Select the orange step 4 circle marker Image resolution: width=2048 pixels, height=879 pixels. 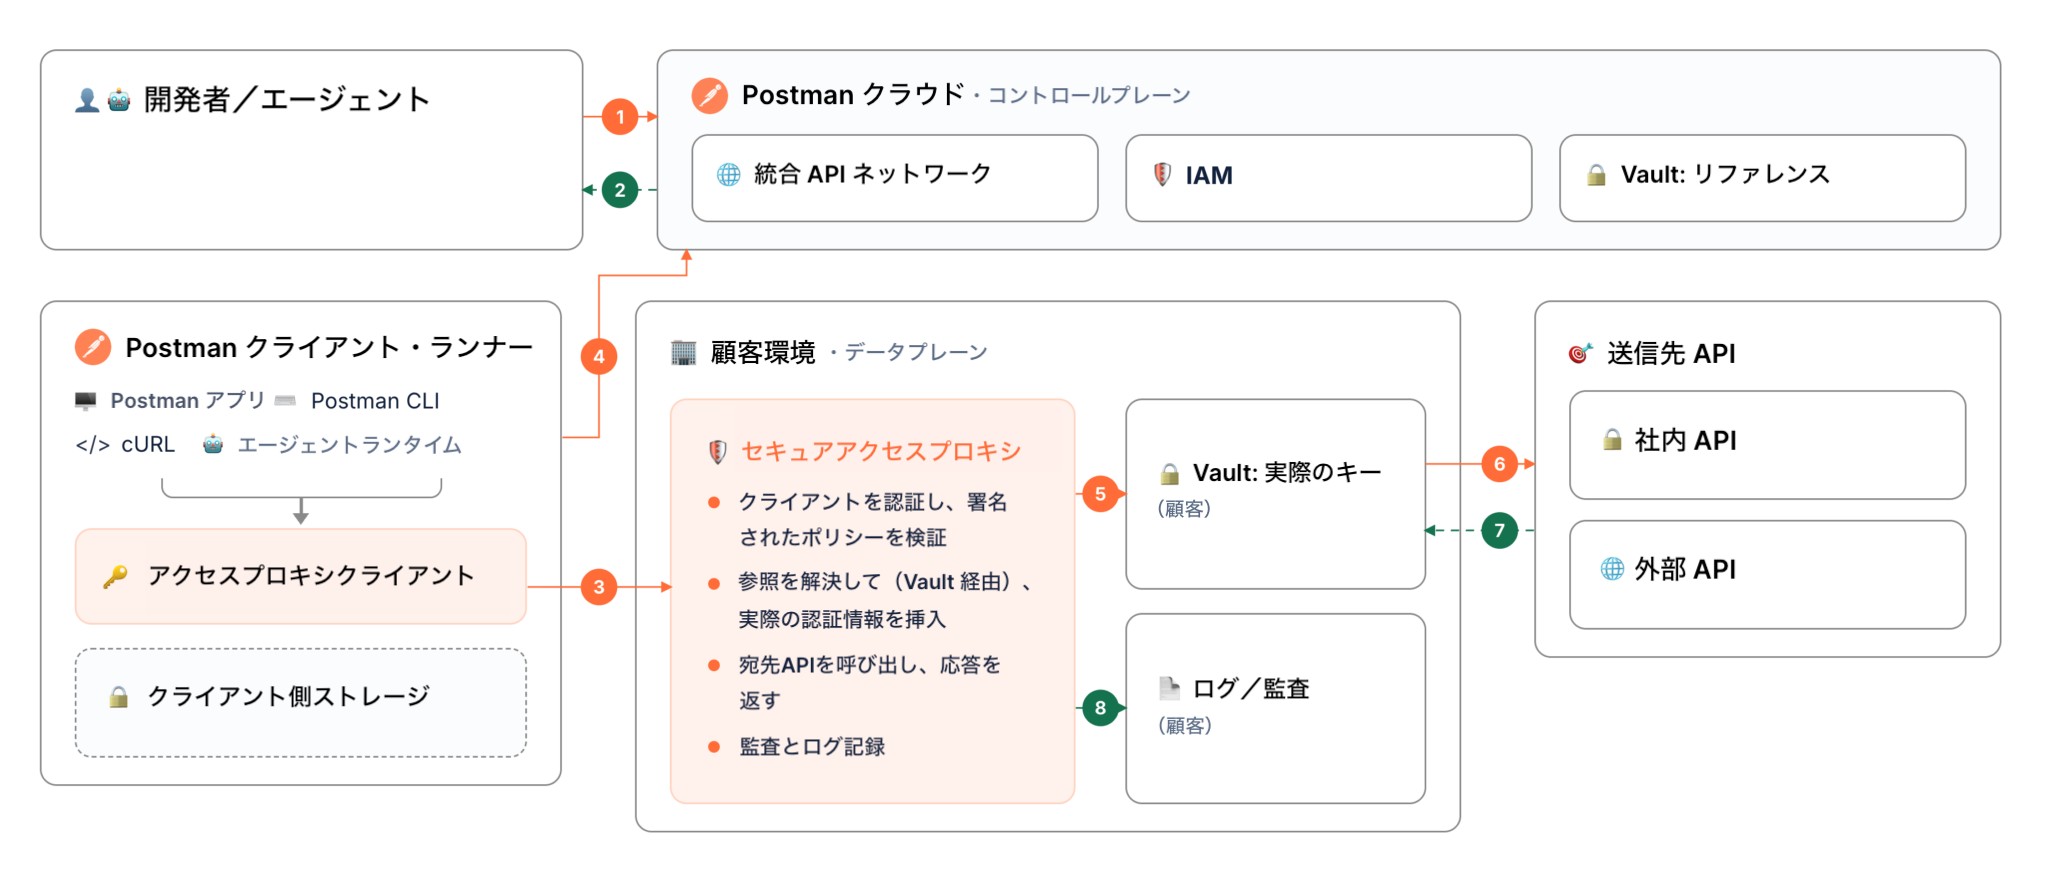599,356
